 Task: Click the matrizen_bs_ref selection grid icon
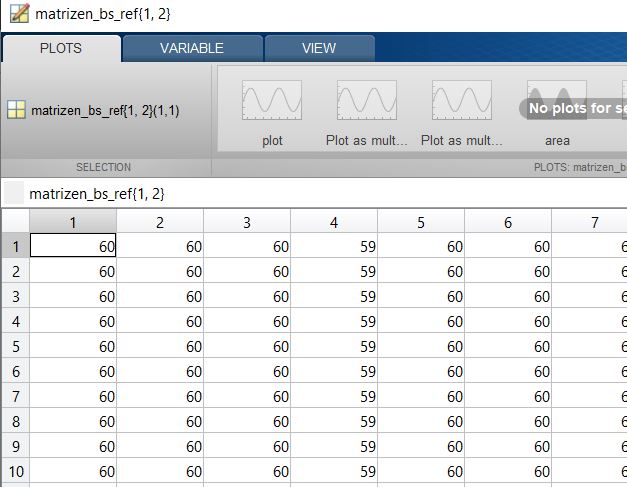[x=17, y=110]
